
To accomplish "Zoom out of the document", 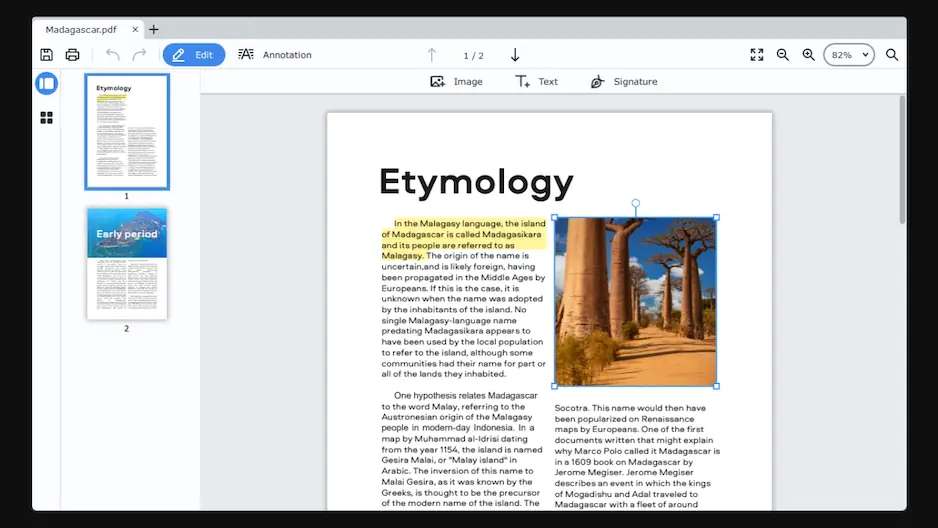I will [783, 55].
